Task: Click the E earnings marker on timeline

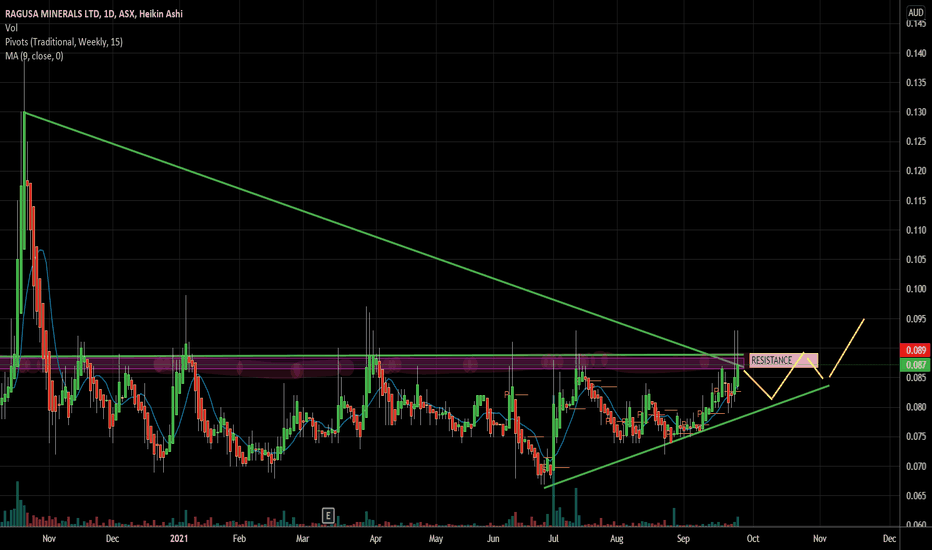Action: [328, 515]
